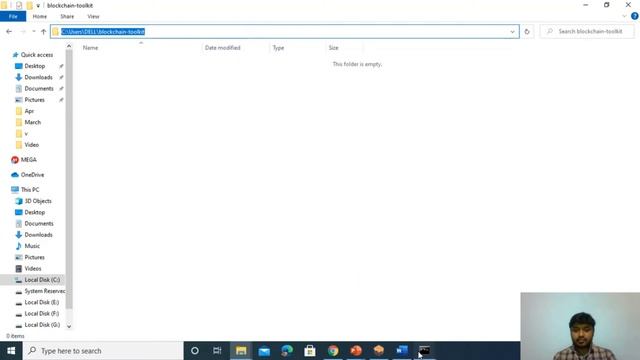
Task: Click navigation pane scrollbar up arrow
Action: (x=69, y=46)
